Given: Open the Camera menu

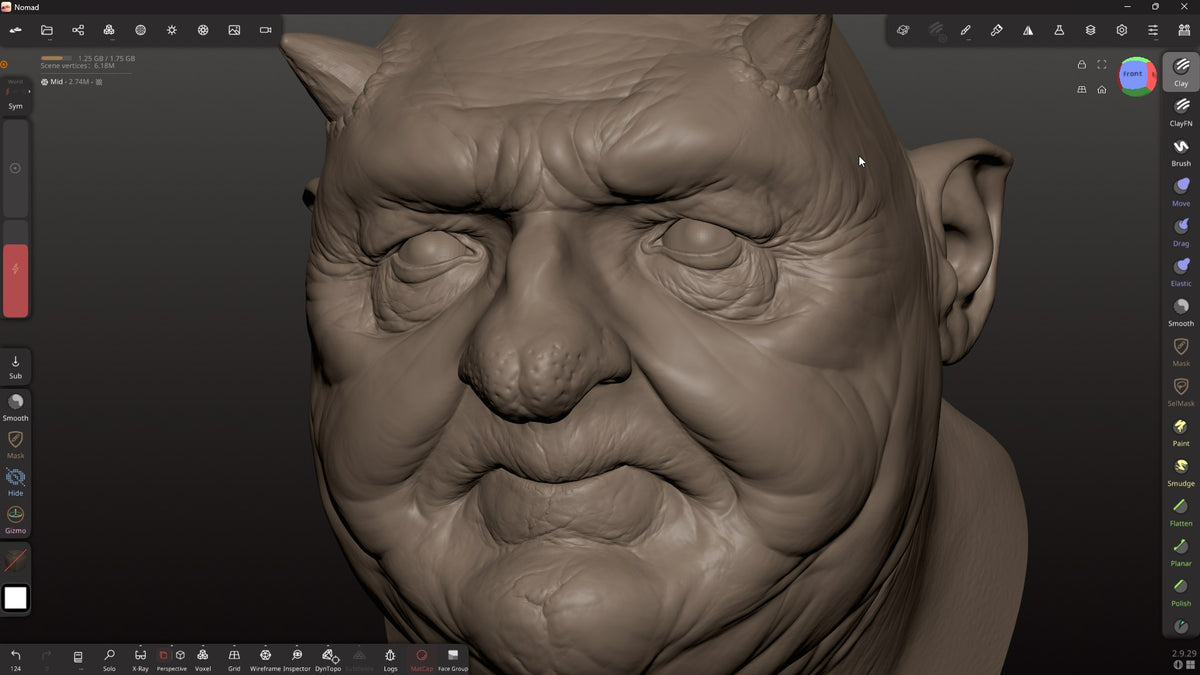Looking at the screenshot, I should [265, 30].
